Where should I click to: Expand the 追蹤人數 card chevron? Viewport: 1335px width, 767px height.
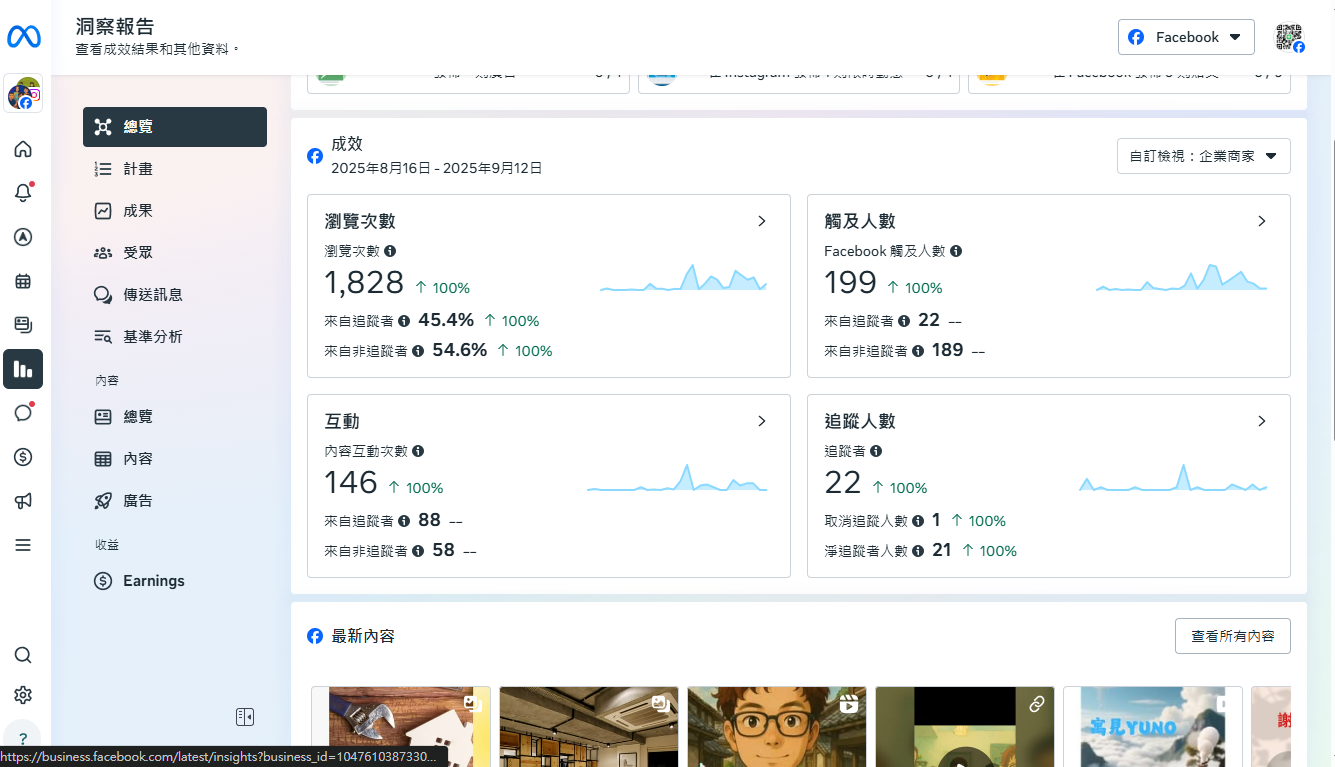pyautogui.click(x=1262, y=421)
